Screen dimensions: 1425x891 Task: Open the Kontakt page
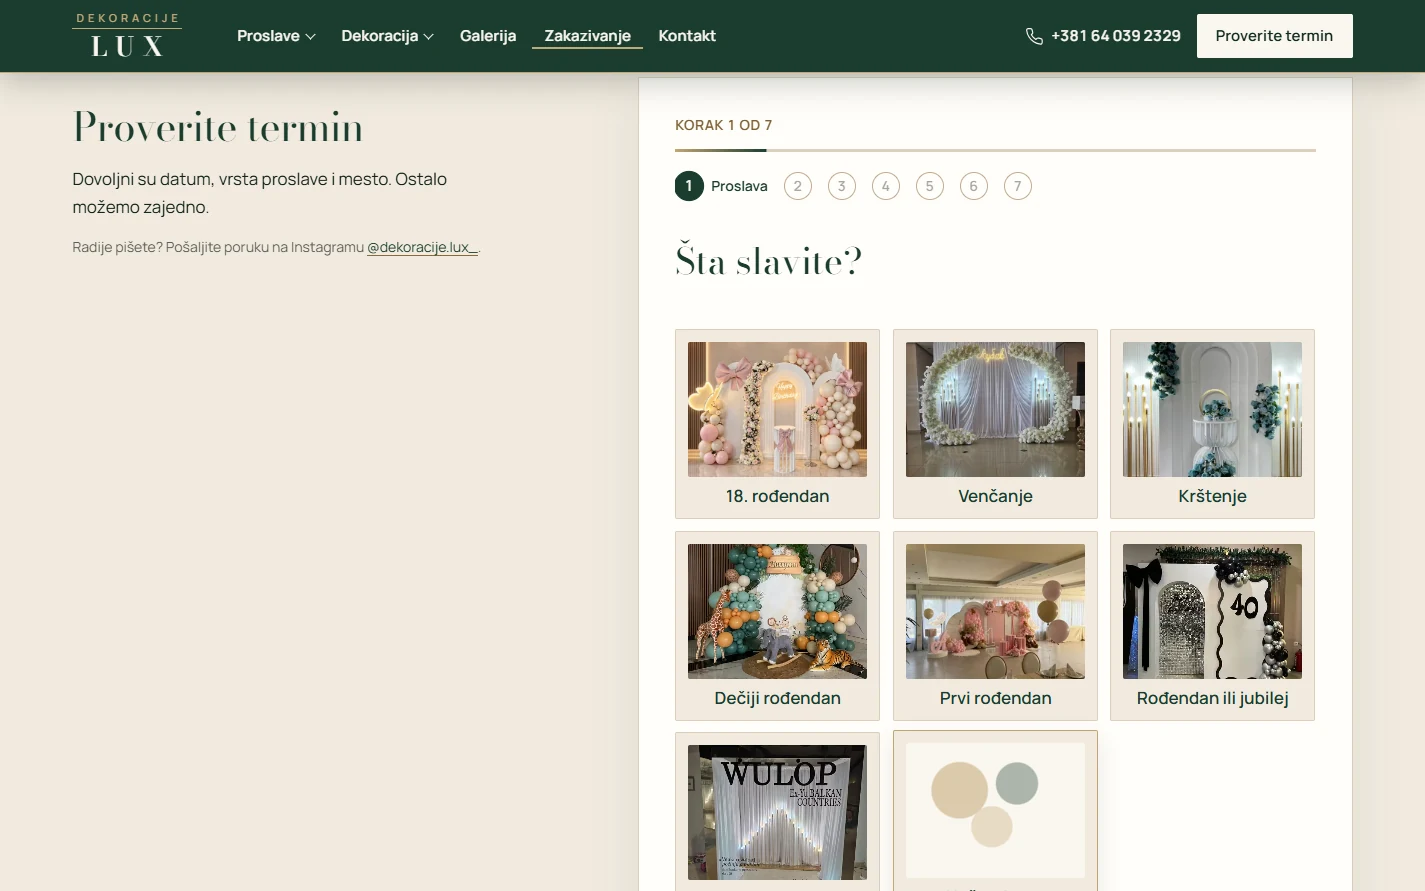[x=687, y=36]
